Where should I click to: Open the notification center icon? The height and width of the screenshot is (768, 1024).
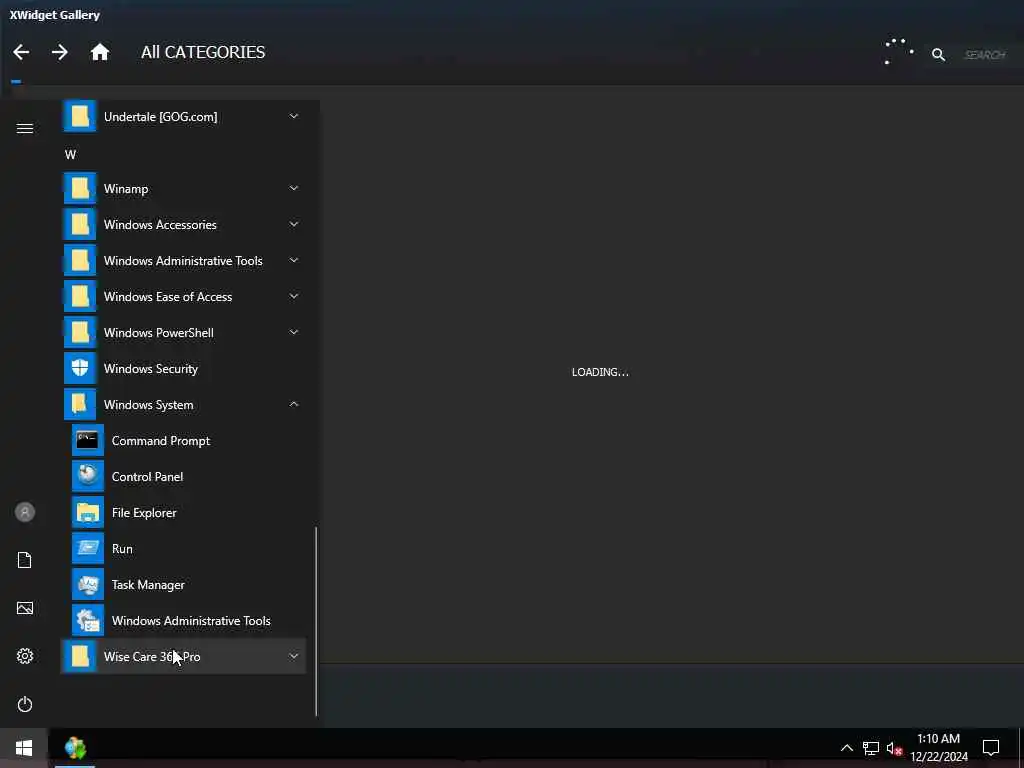point(991,748)
